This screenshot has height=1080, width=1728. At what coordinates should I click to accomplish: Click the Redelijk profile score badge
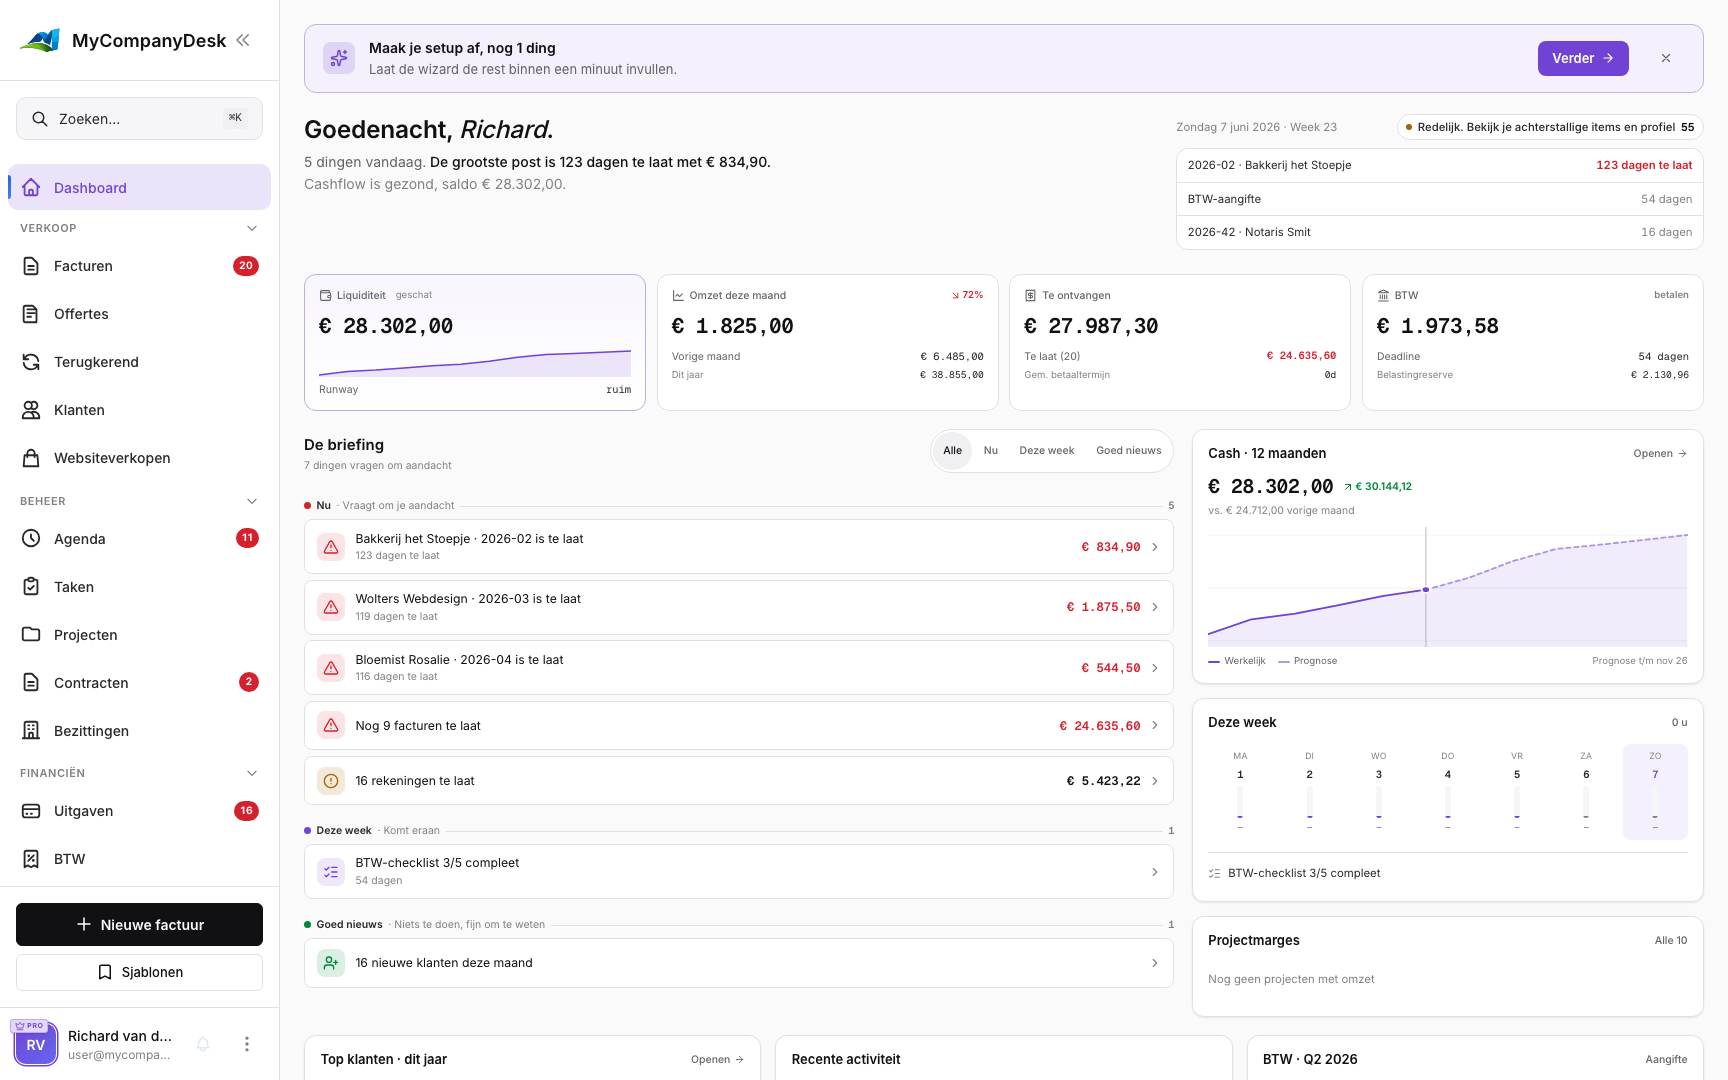coord(1550,127)
